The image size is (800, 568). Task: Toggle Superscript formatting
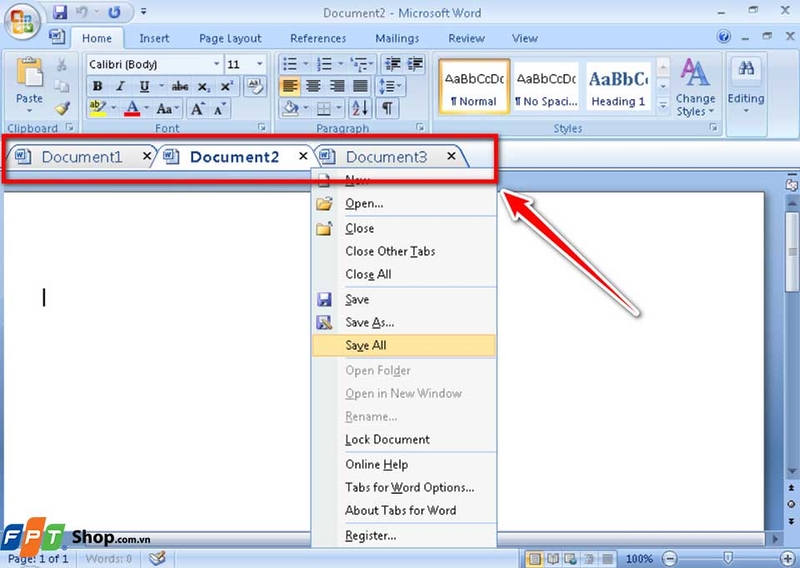[227, 86]
